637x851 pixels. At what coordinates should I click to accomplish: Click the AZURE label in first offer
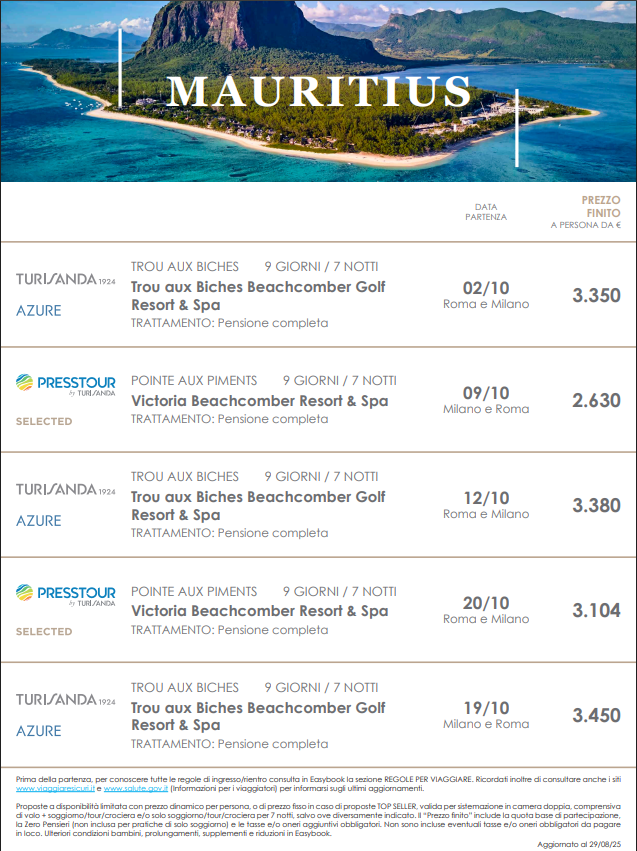tap(39, 310)
